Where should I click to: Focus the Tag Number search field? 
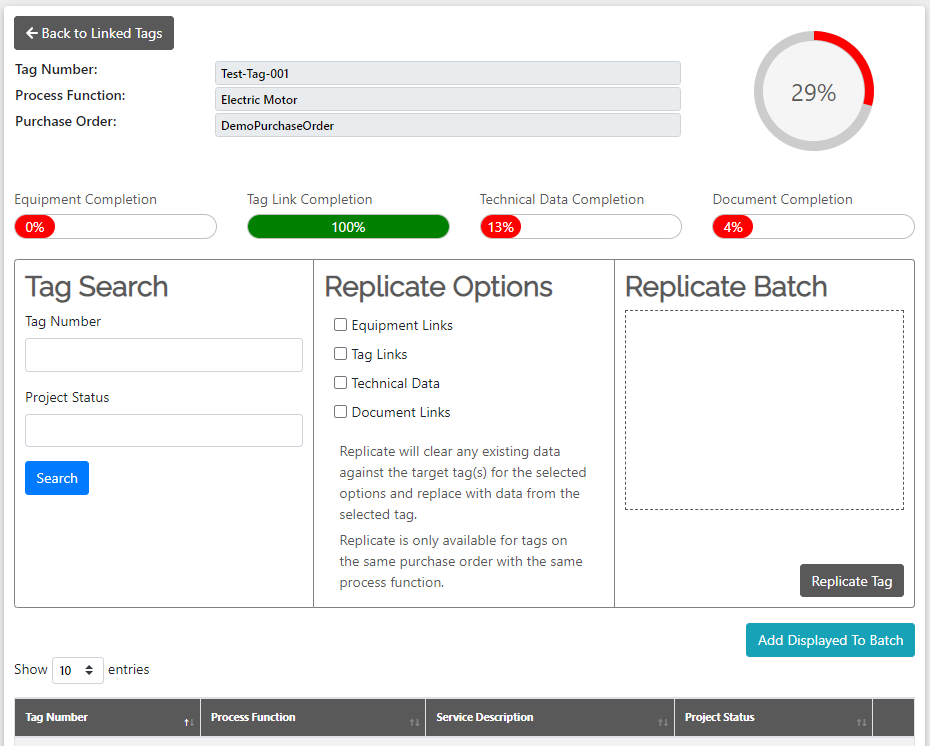[164, 355]
